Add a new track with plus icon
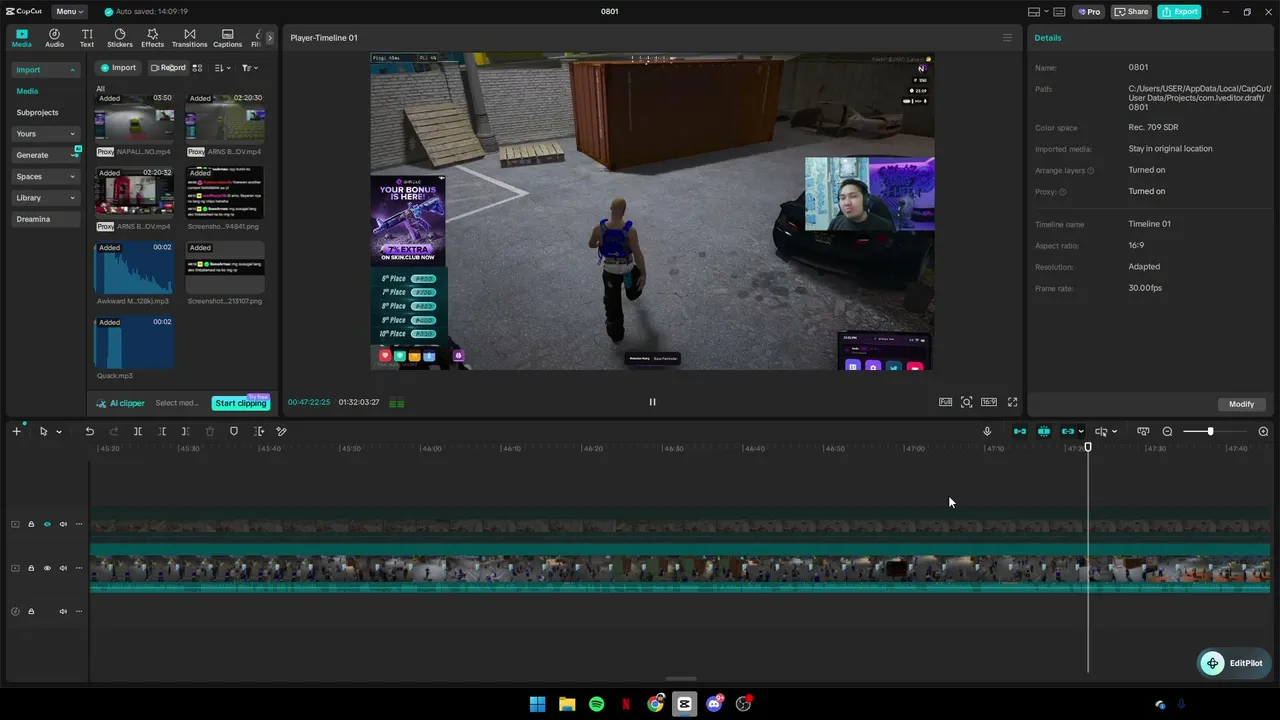 pyautogui.click(x=16, y=431)
